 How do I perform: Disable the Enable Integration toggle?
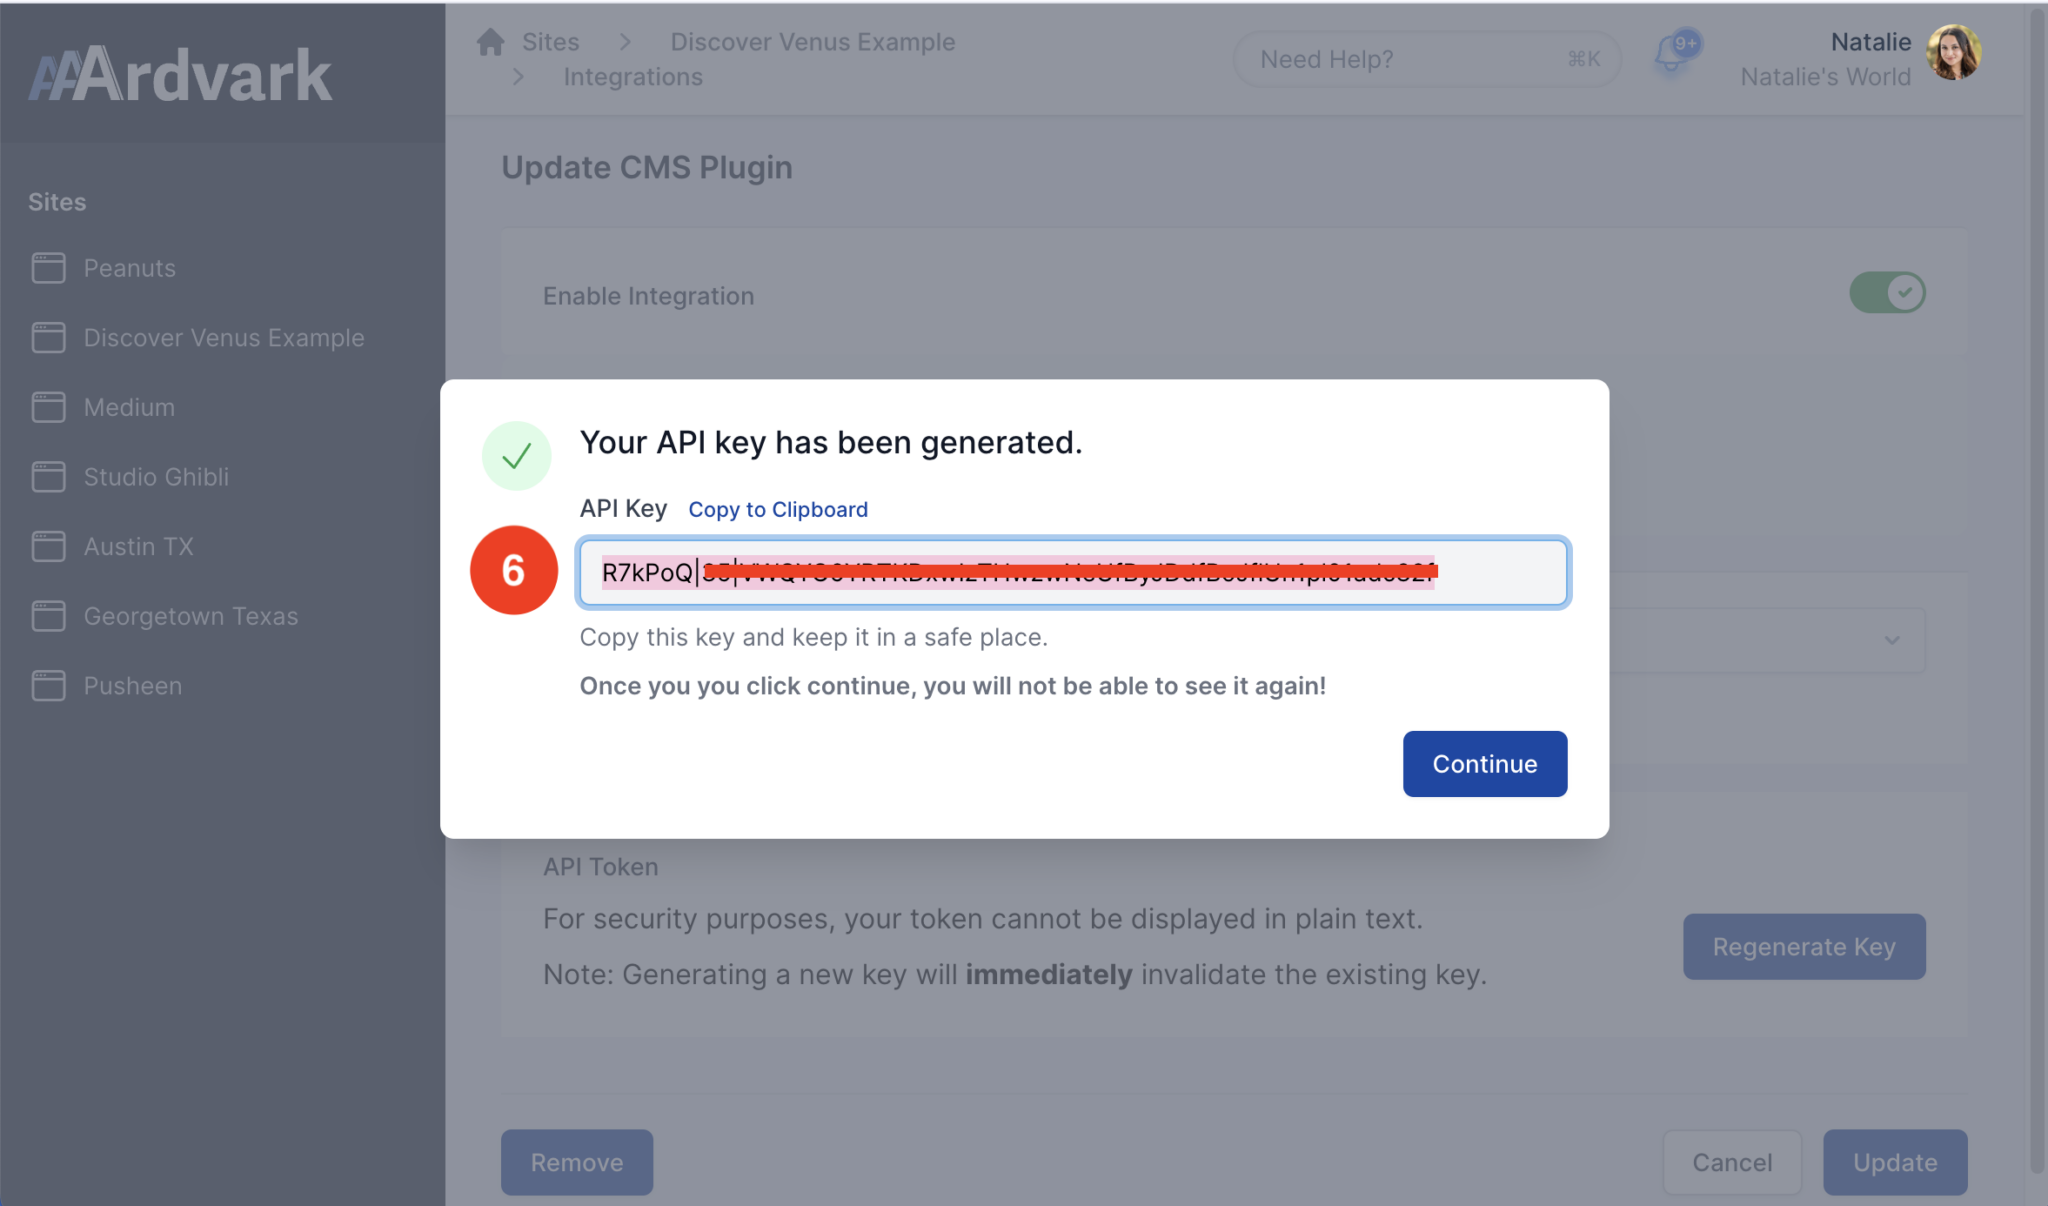tap(1886, 292)
